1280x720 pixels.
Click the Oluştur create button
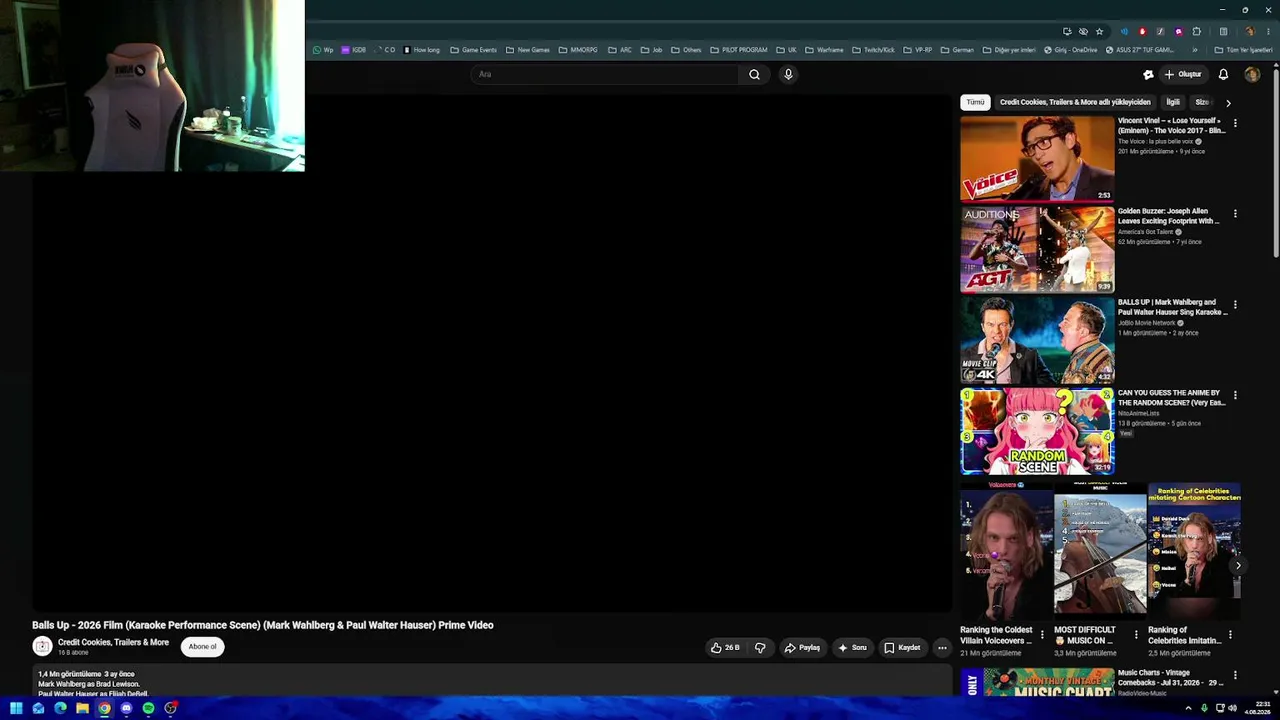pyautogui.click(x=1182, y=74)
